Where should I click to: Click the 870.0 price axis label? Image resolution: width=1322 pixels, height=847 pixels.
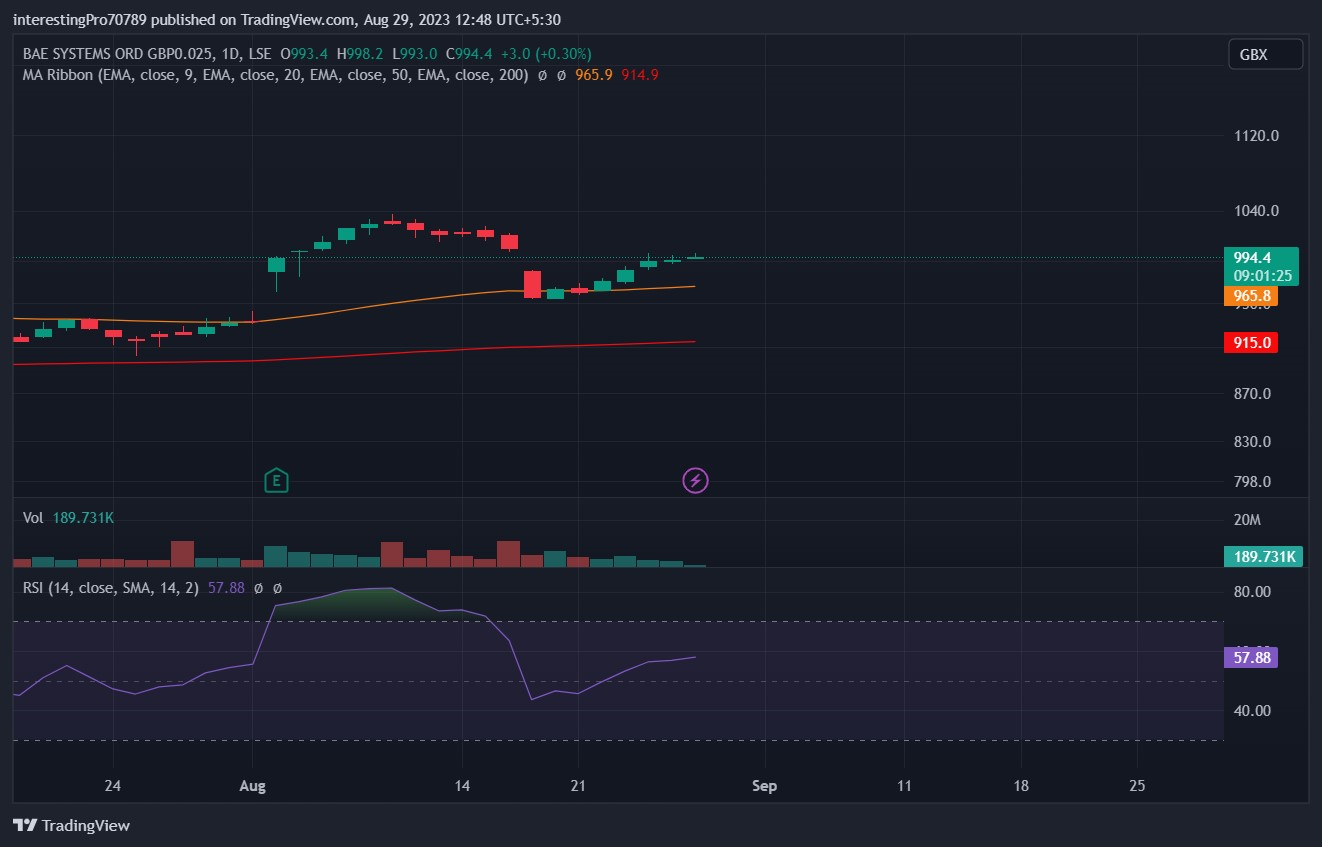pyautogui.click(x=1253, y=394)
